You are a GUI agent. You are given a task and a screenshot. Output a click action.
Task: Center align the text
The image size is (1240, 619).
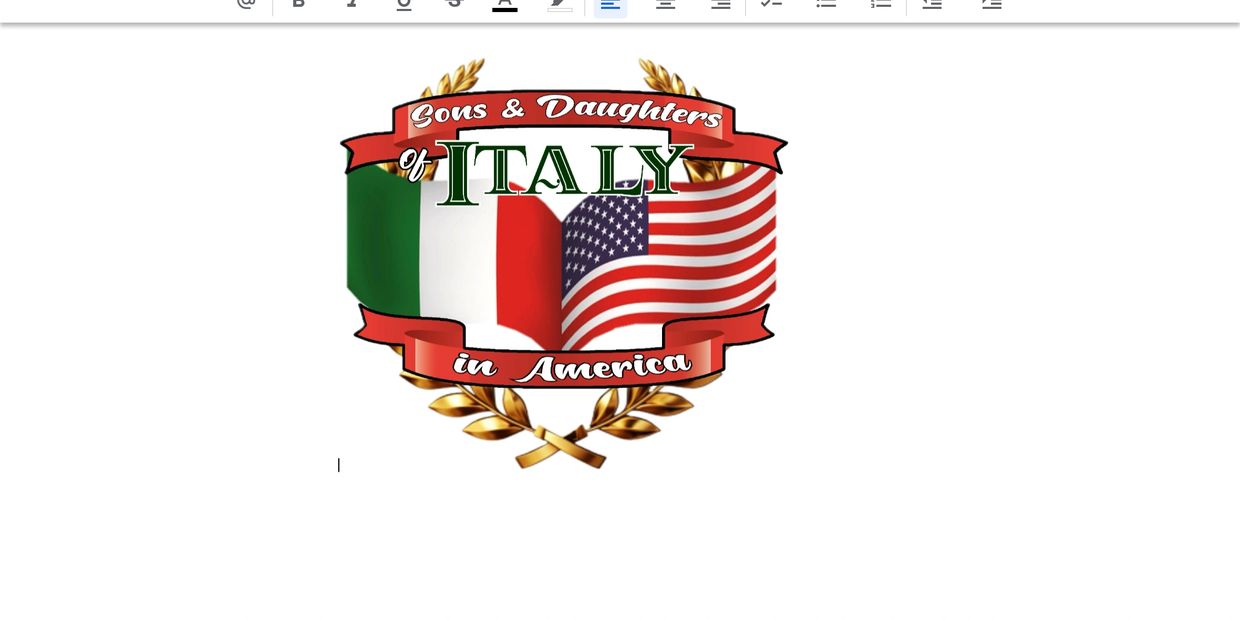coord(665,4)
